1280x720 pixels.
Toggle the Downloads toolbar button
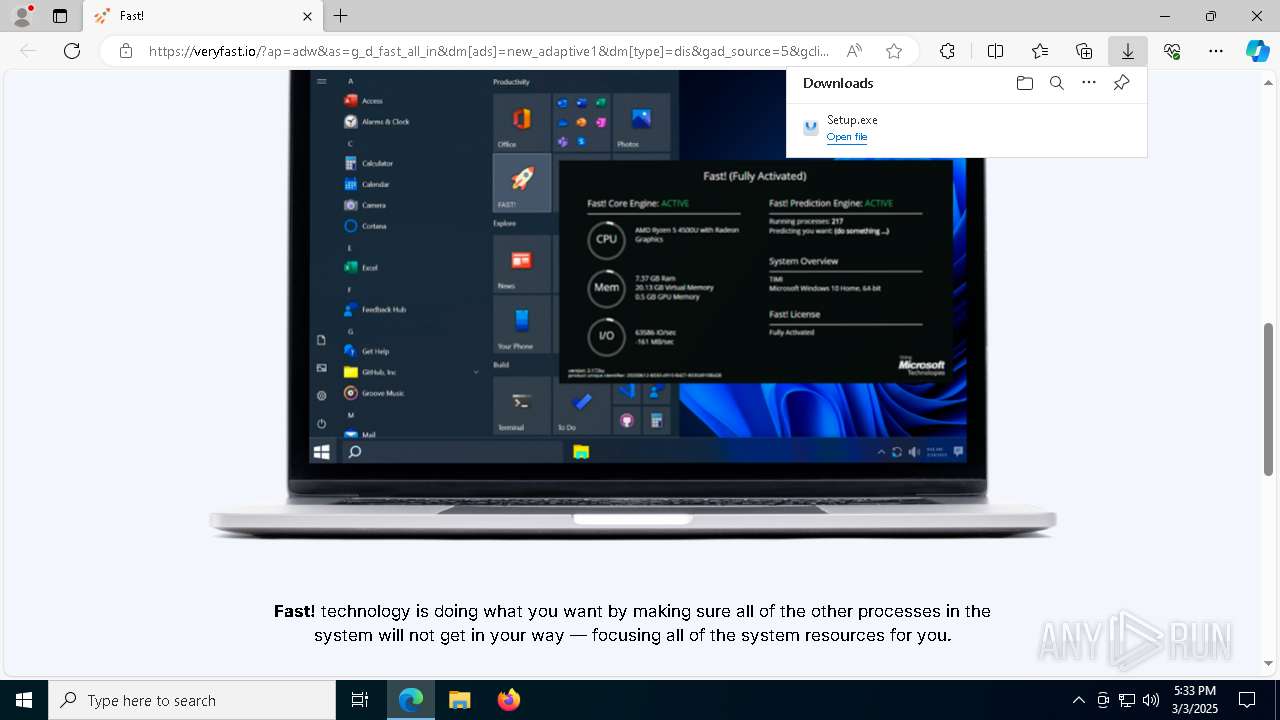[x=1128, y=51]
